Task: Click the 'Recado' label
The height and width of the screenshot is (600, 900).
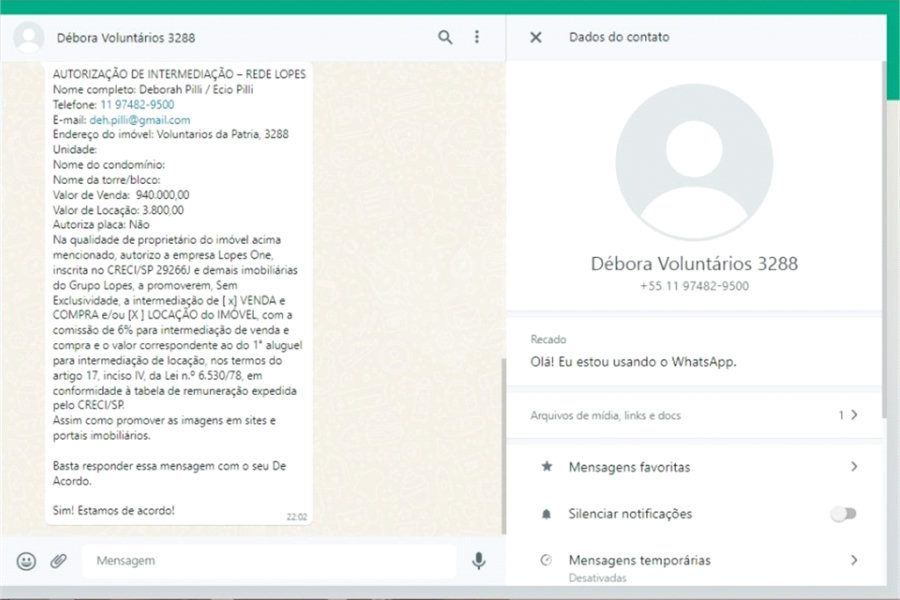Action: point(548,339)
